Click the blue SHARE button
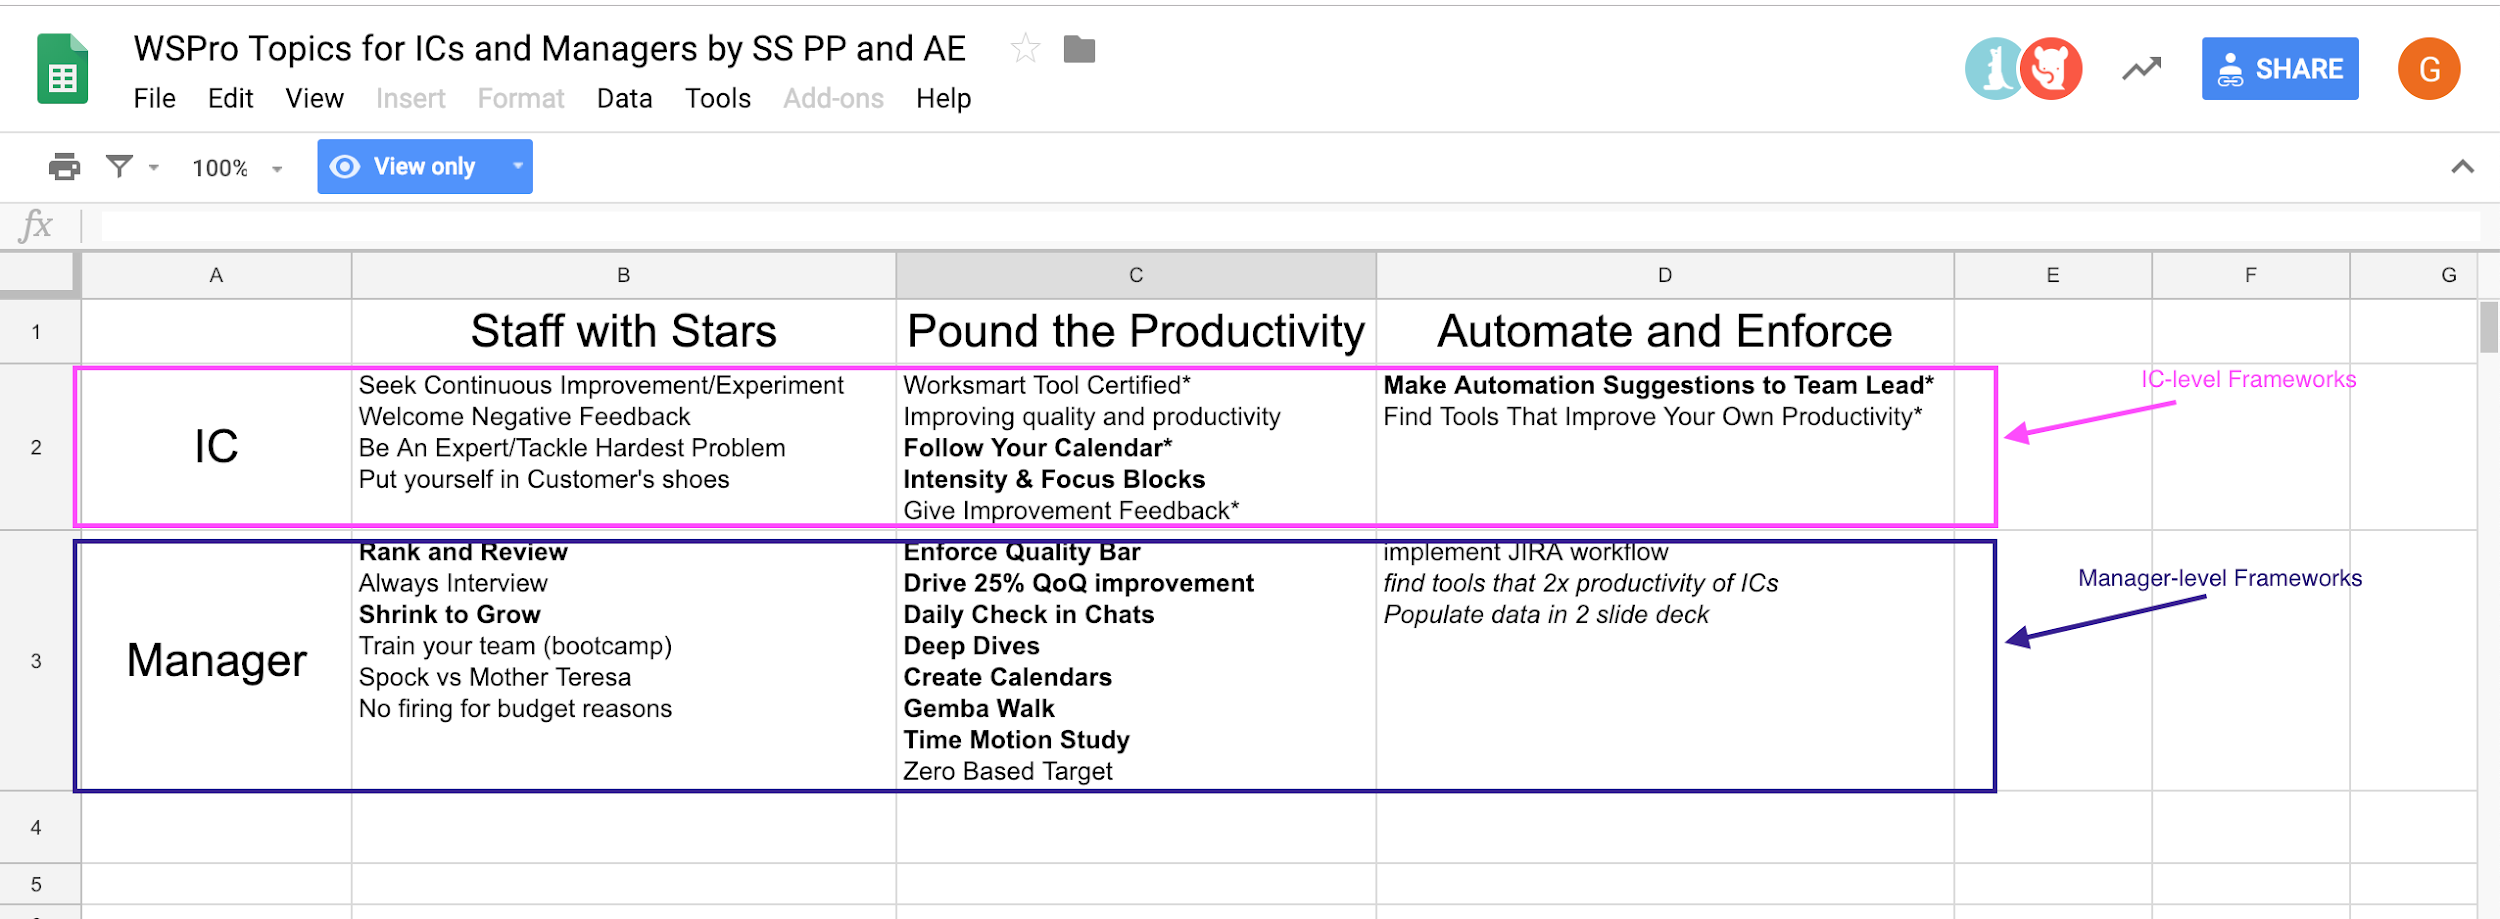Screen dimensions: 2500x919 coord(2279,69)
